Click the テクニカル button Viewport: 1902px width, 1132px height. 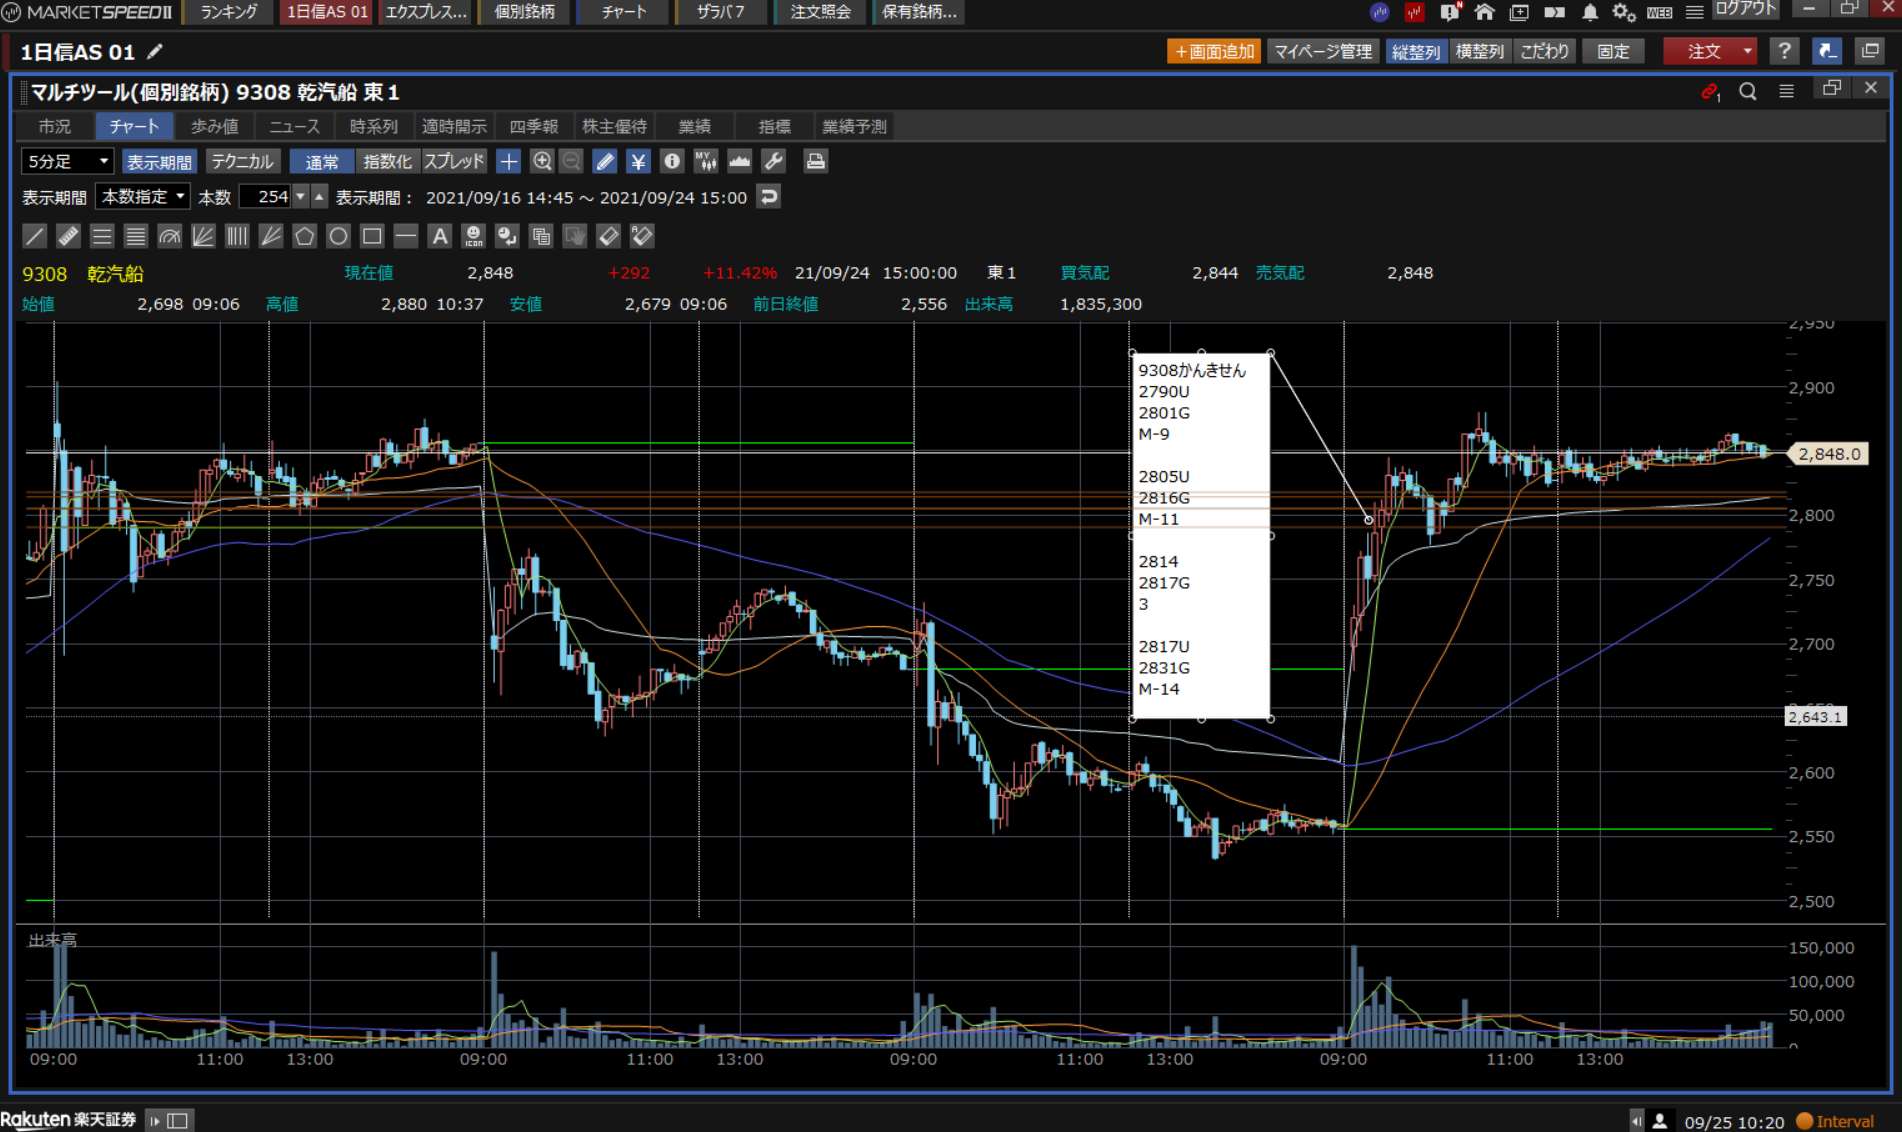click(x=242, y=161)
